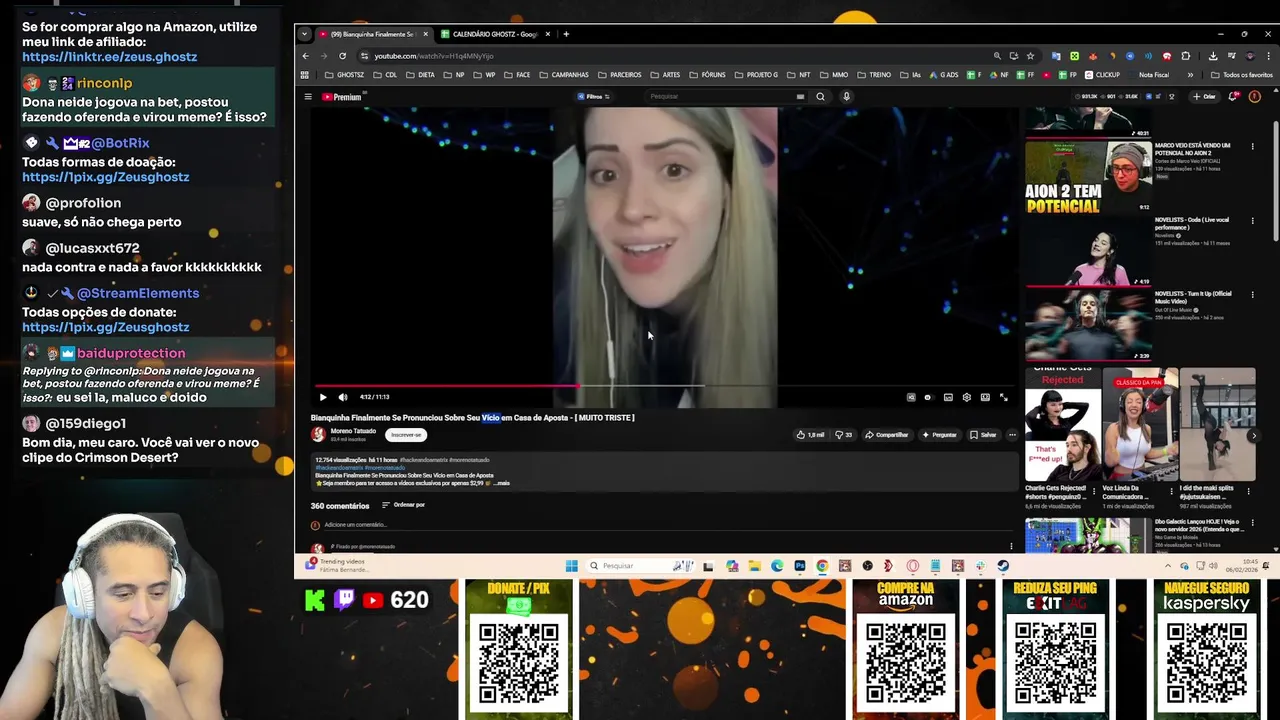This screenshot has height=720, width=1280.
Task: Toggle theater mode on the player
Action: tap(985, 397)
